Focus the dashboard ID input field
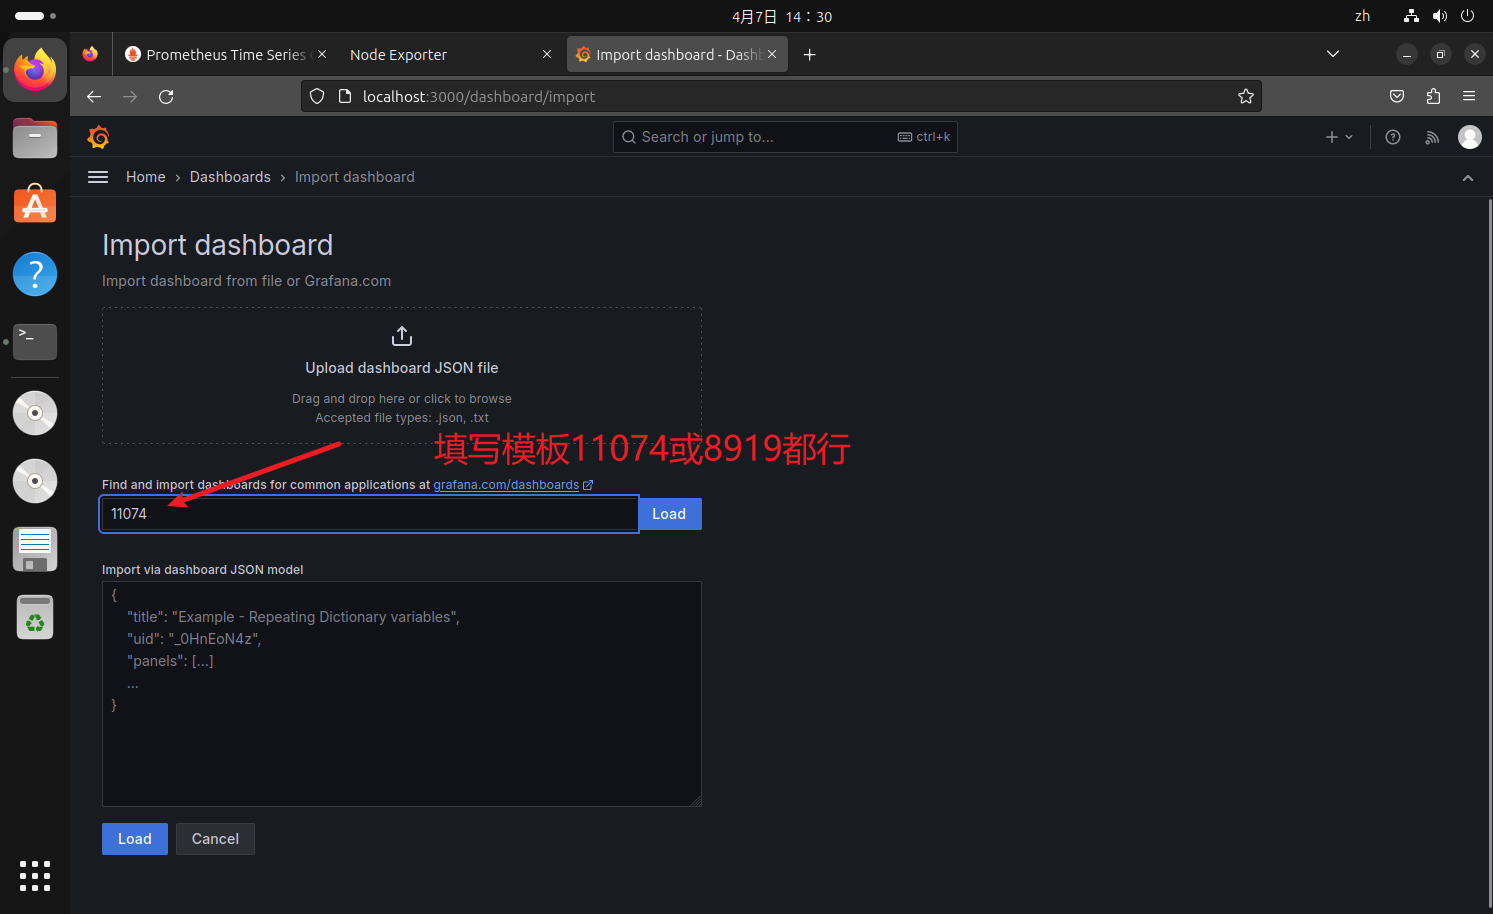The image size is (1493, 914). (x=369, y=514)
